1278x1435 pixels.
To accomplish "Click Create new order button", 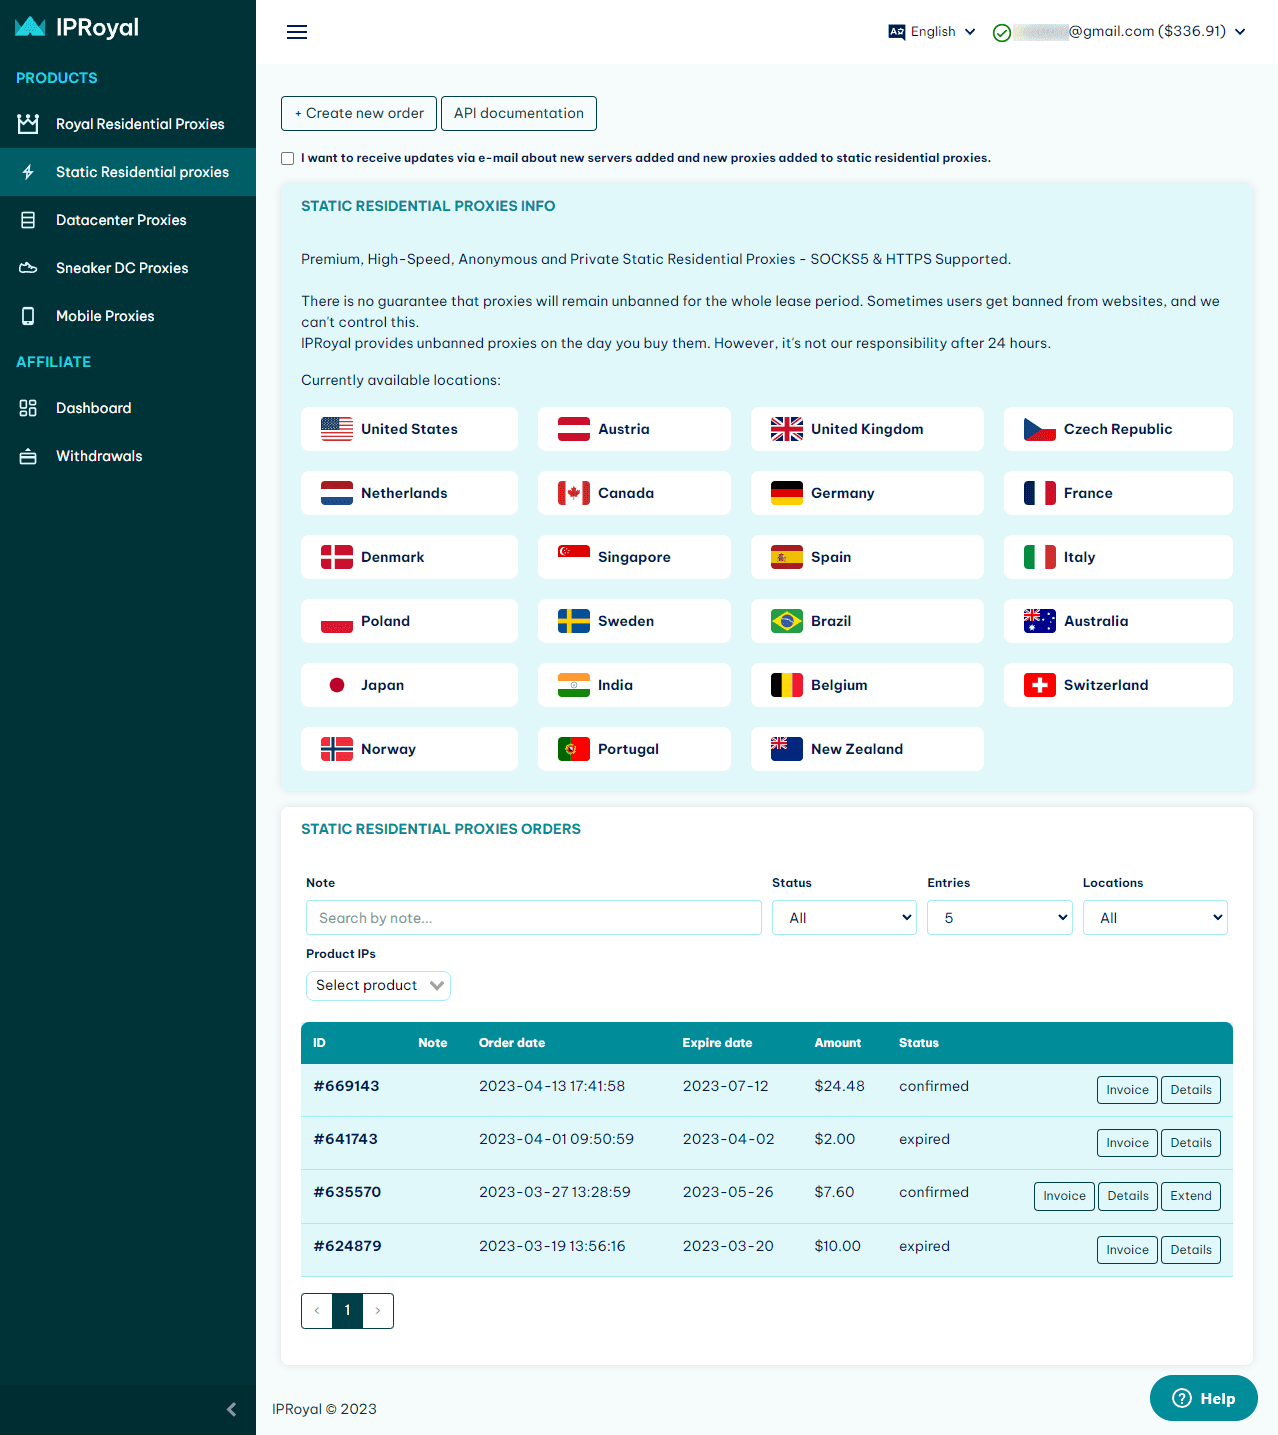I will tap(359, 113).
